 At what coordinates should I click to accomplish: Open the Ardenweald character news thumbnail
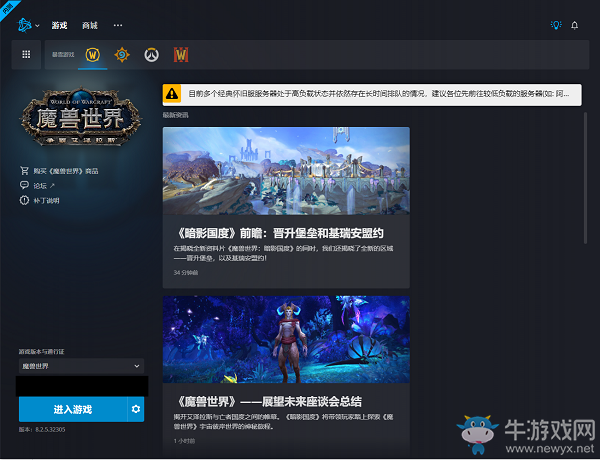pos(286,339)
